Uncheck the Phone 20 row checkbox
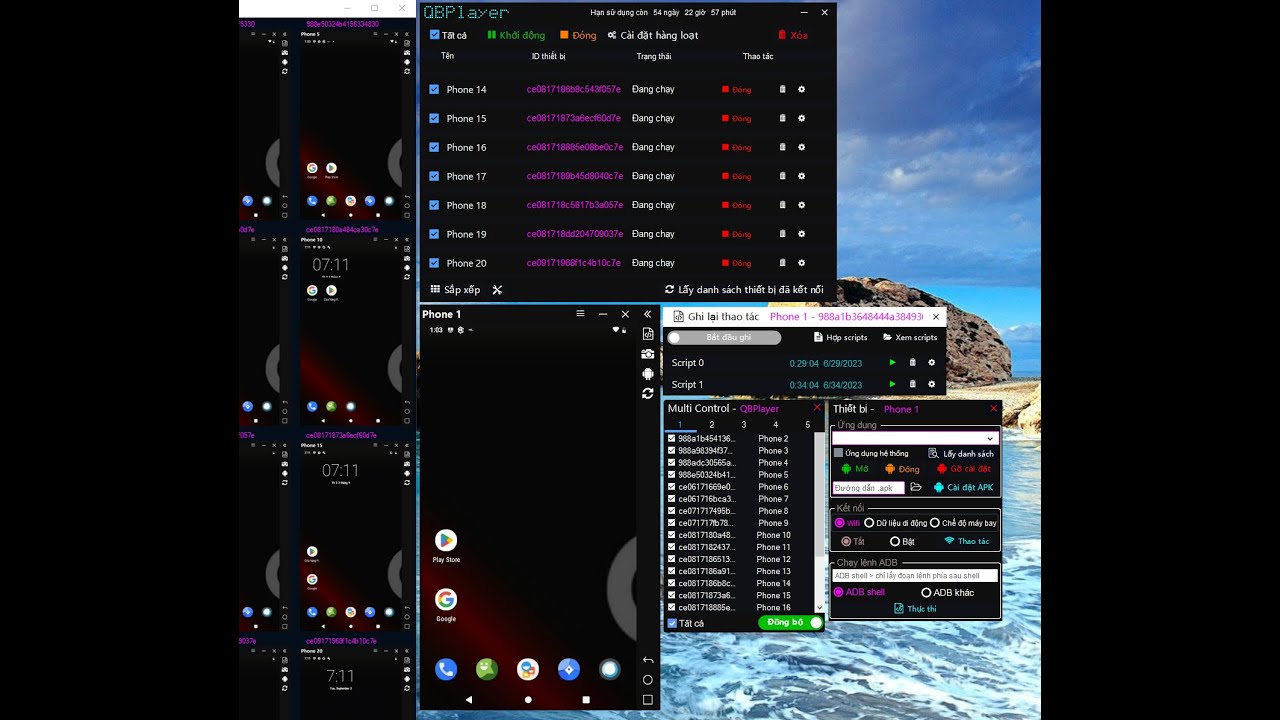 pos(434,263)
